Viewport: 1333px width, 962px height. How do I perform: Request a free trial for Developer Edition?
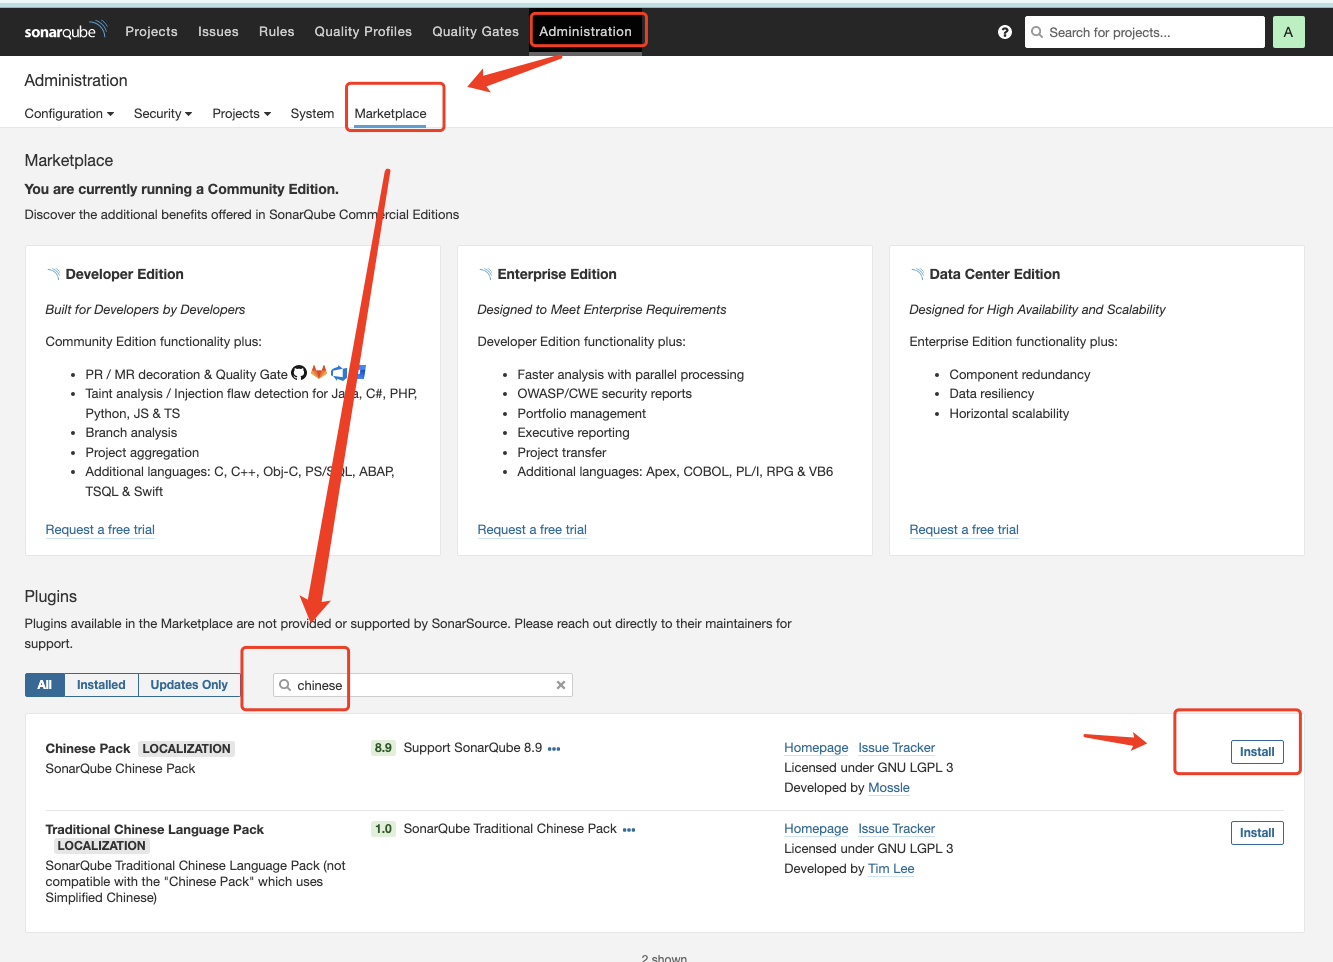(x=100, y=529)
